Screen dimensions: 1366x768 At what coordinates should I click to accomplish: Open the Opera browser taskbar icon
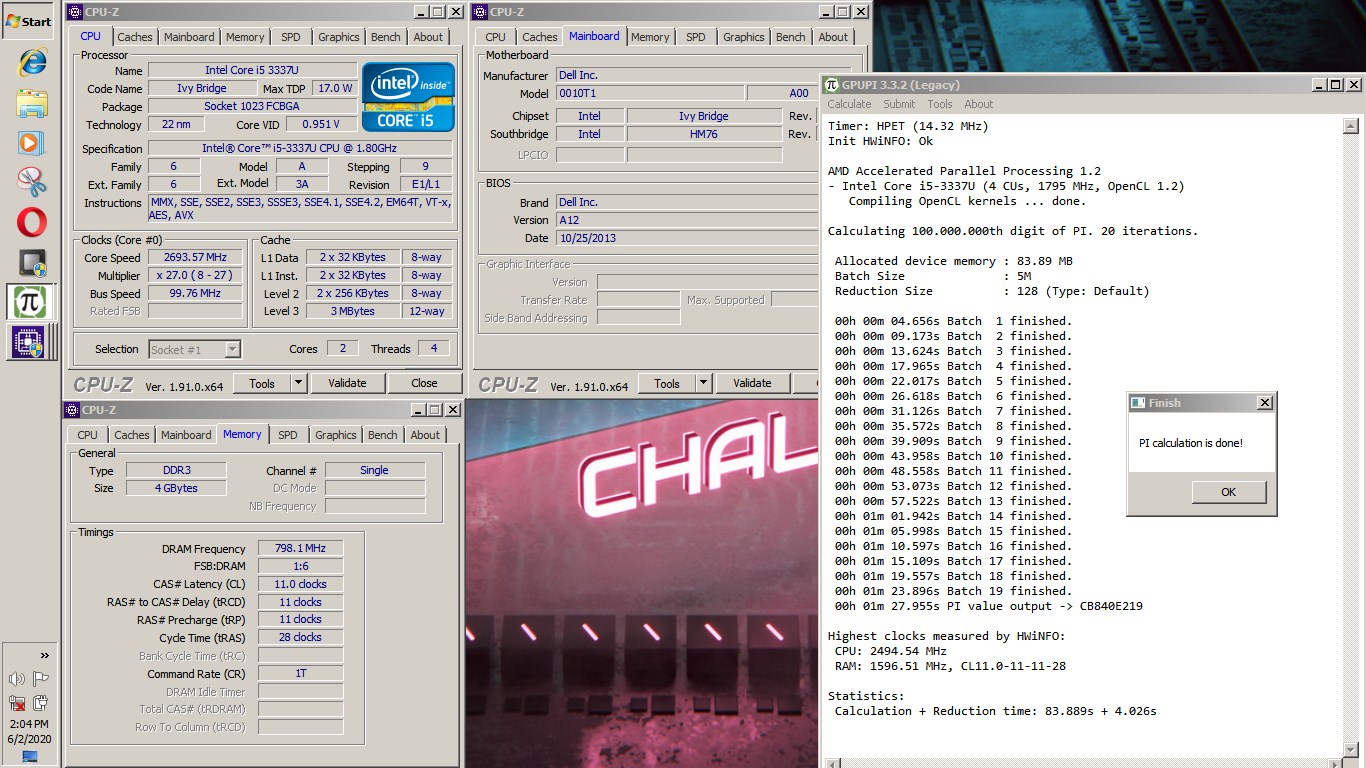click(x=32, y=222)
